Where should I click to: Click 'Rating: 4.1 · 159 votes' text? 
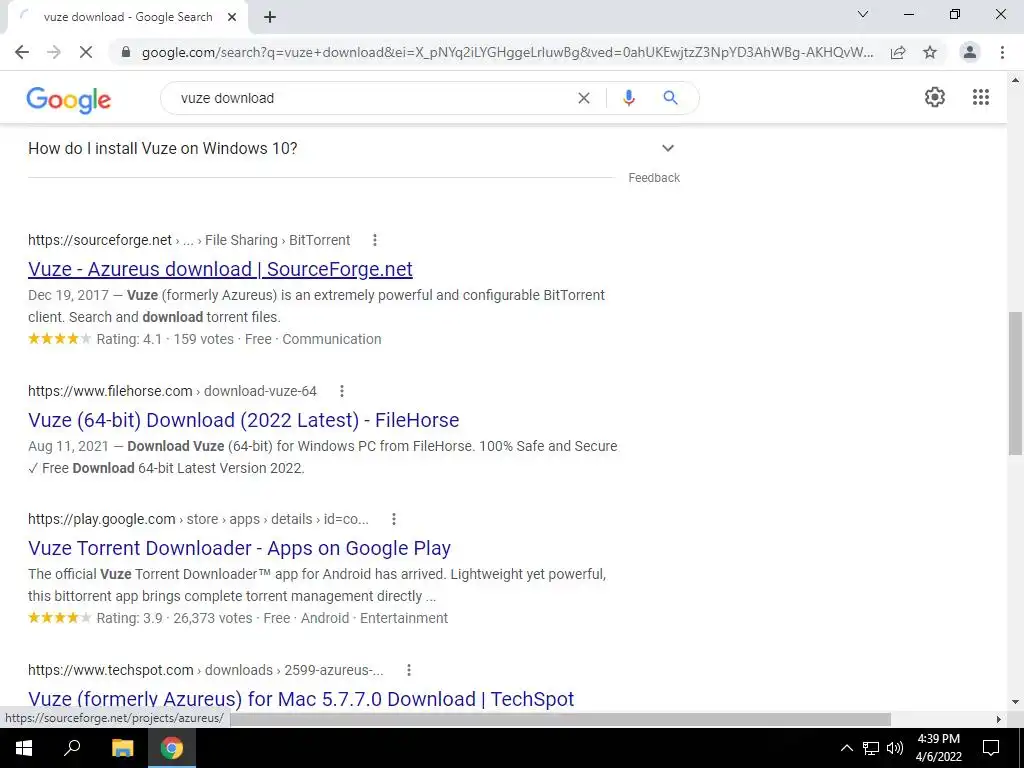tap(165, 339)
